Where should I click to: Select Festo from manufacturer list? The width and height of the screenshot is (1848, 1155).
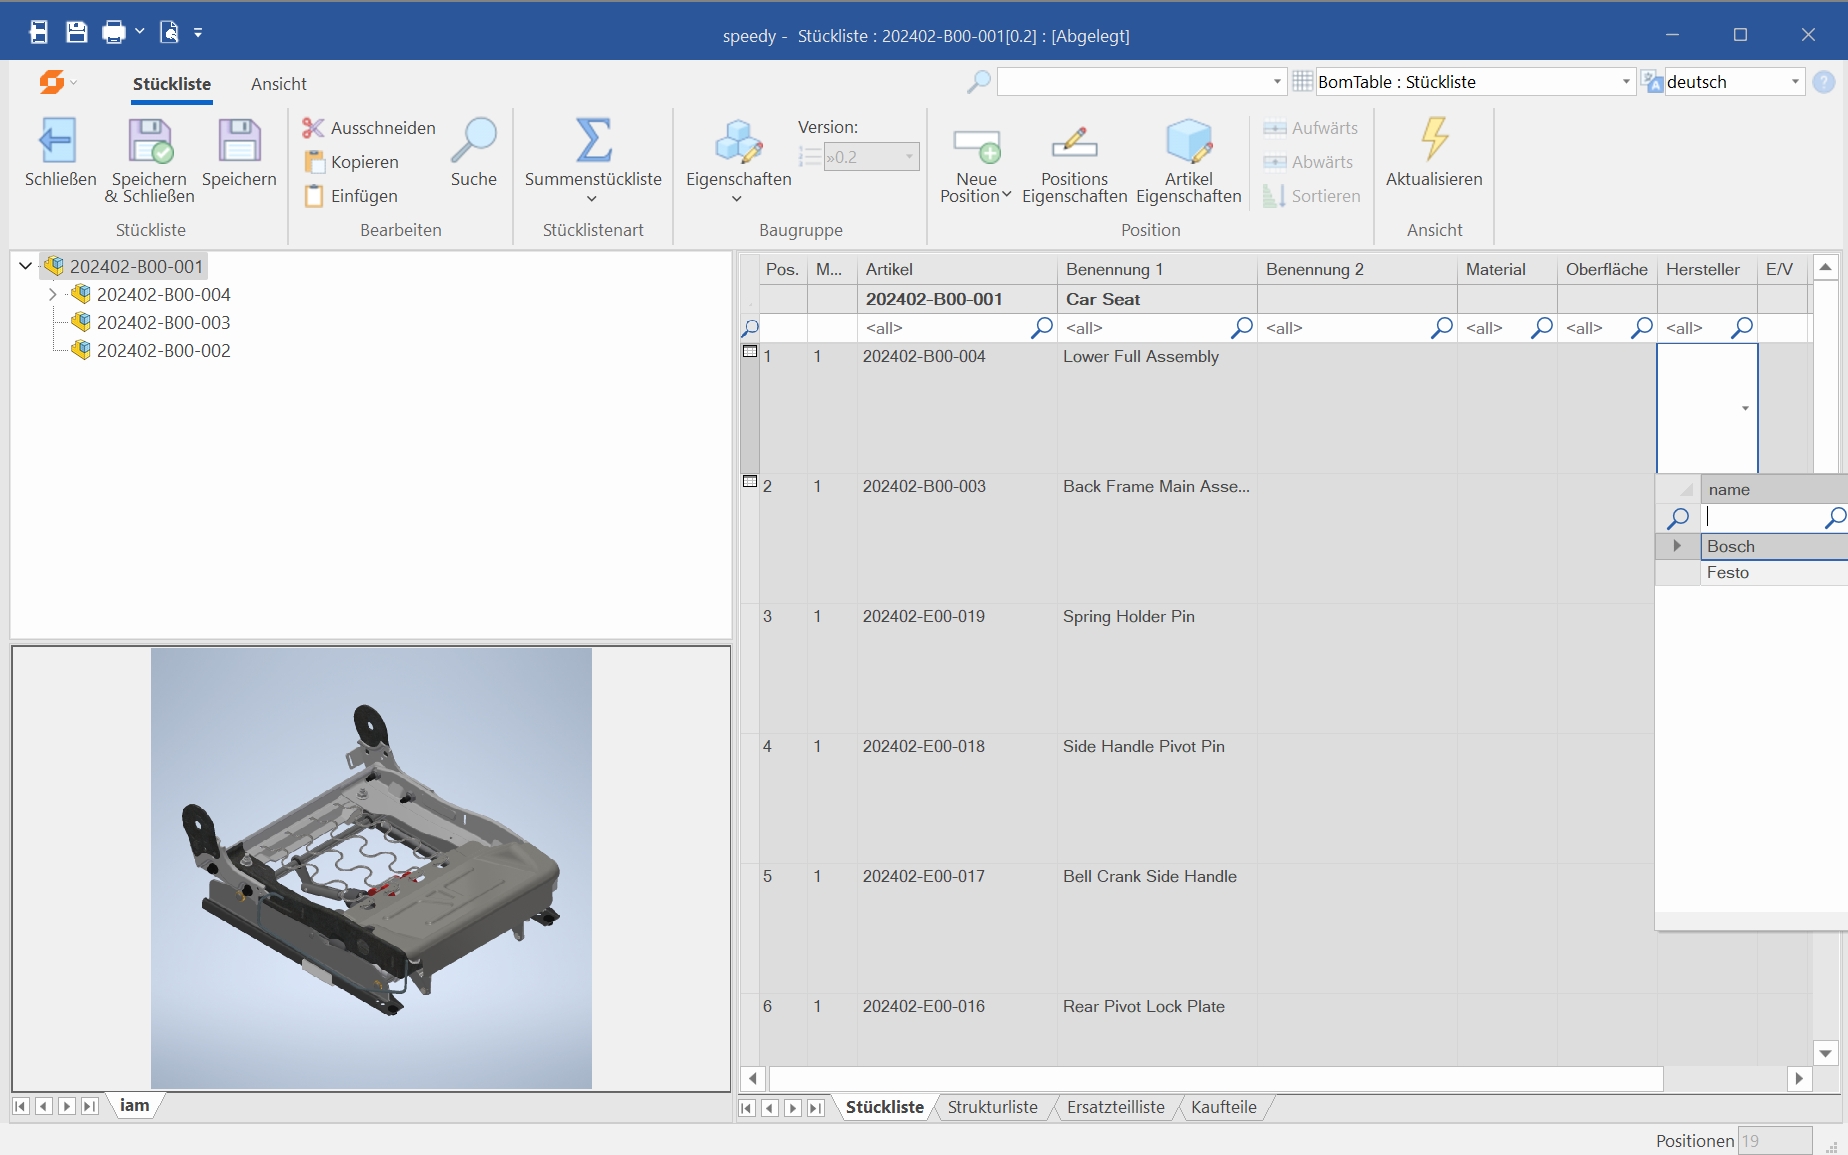click(x=1728, y=573)
